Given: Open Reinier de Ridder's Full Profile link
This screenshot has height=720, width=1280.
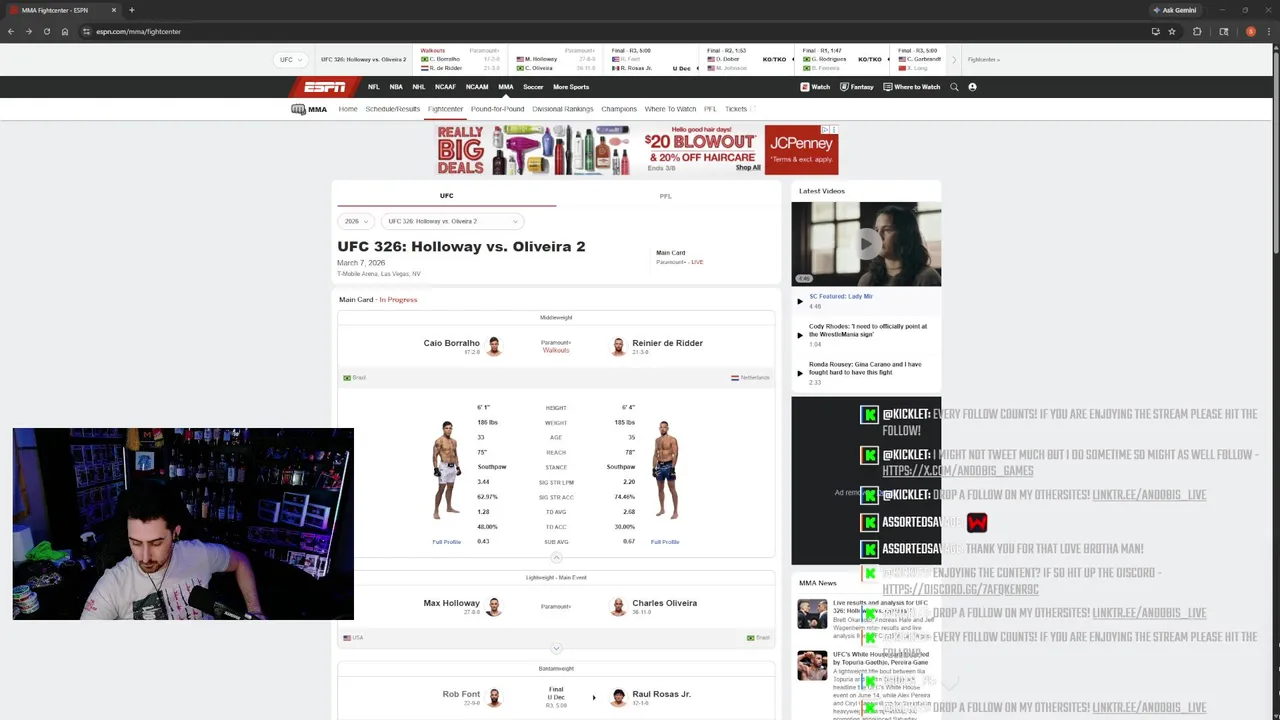Looking at the screenshot, I should pos(665,542).
